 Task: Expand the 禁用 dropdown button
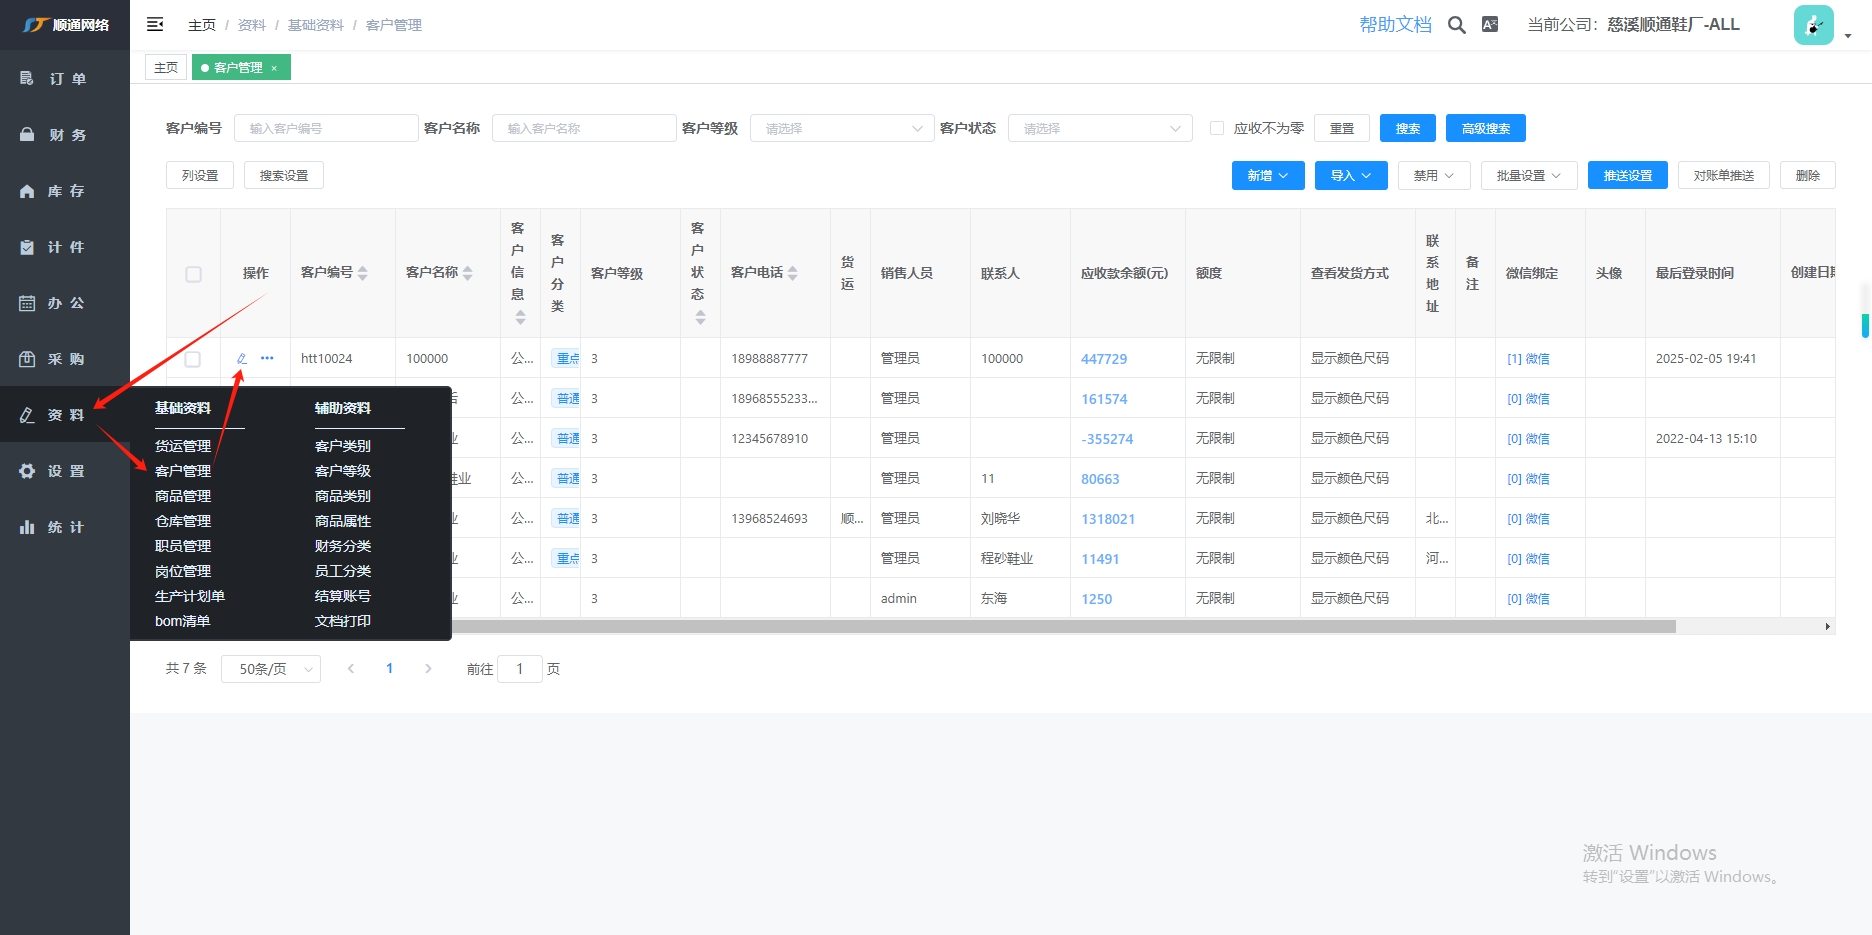[x=1434, y=175]
